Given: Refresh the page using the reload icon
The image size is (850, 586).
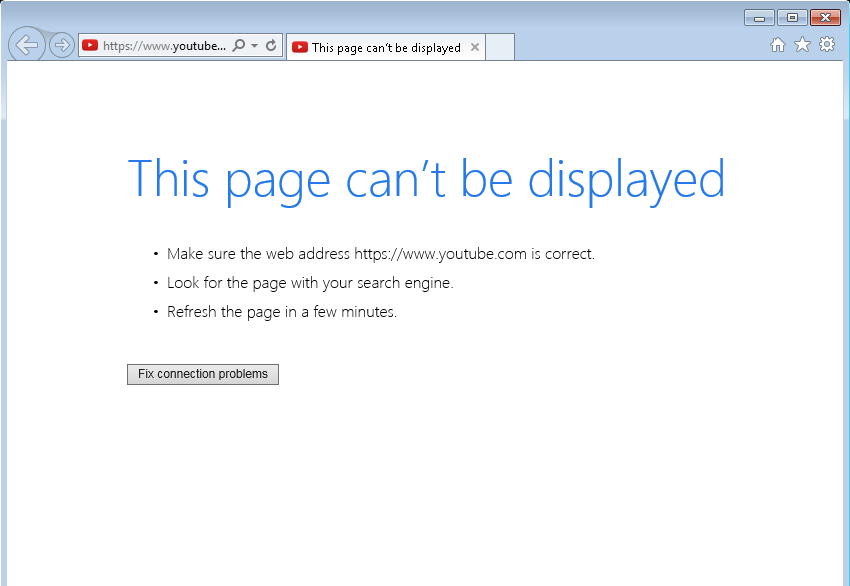Looking at the screenshot, I should [271, 46].
